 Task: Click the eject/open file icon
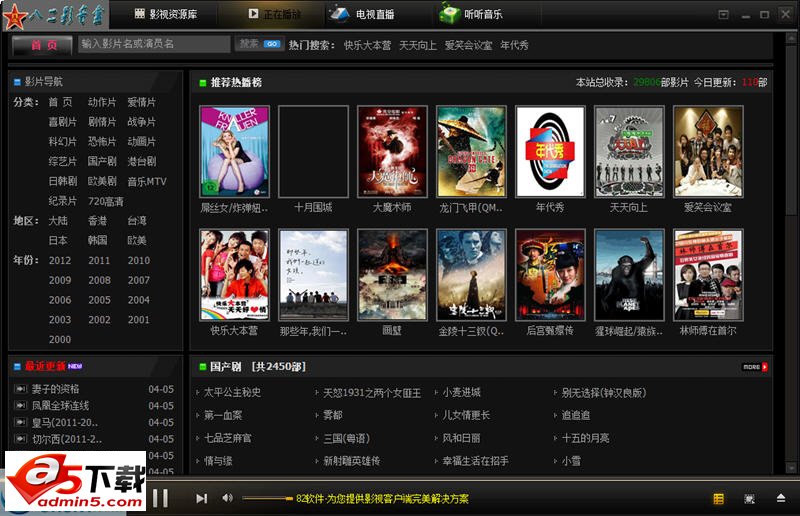point(781,498)
